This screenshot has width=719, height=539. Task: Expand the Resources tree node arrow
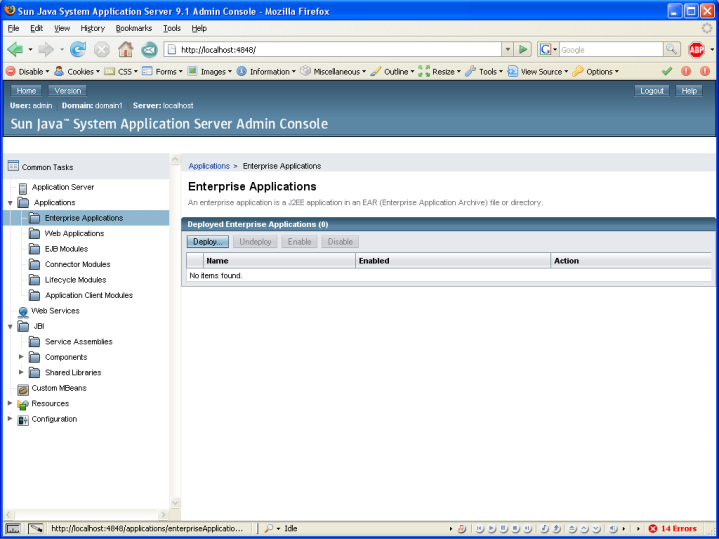pyautogui.click(x=10, y=403)
